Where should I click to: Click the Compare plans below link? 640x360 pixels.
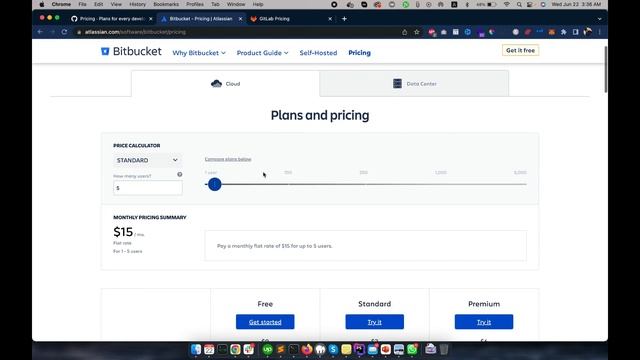click(x=228, y=159)
